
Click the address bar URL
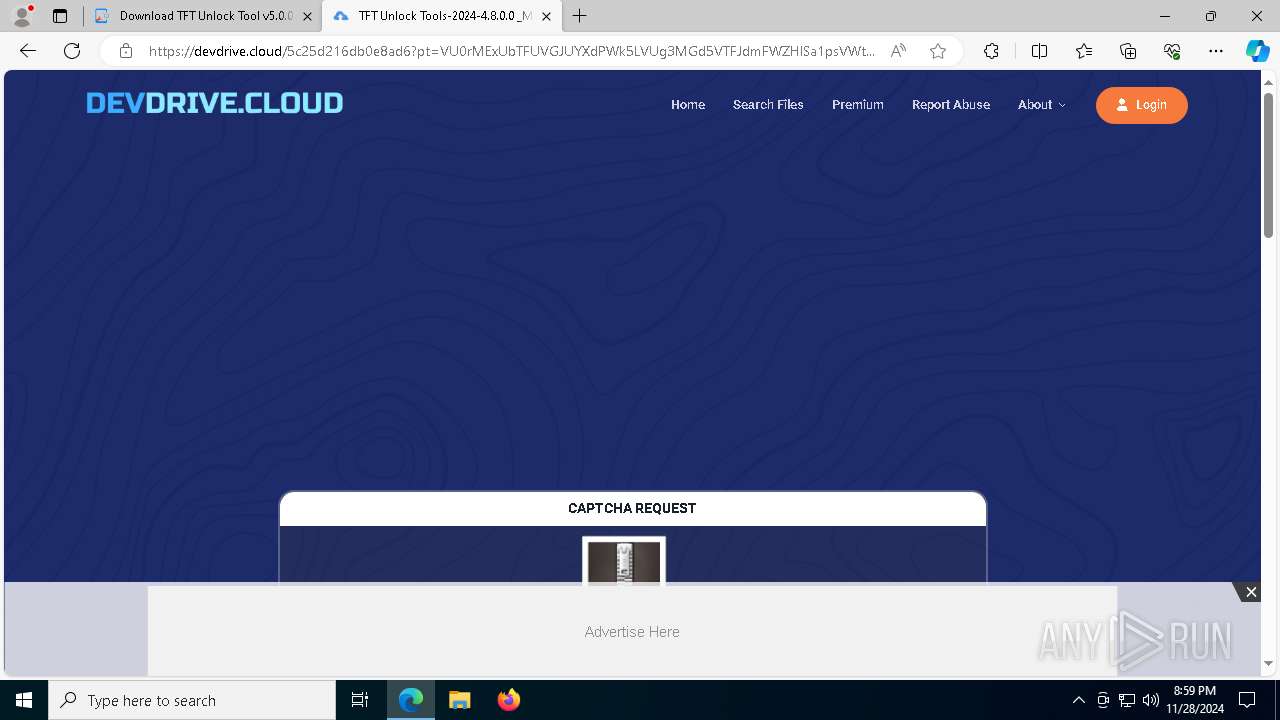(512, 51)
